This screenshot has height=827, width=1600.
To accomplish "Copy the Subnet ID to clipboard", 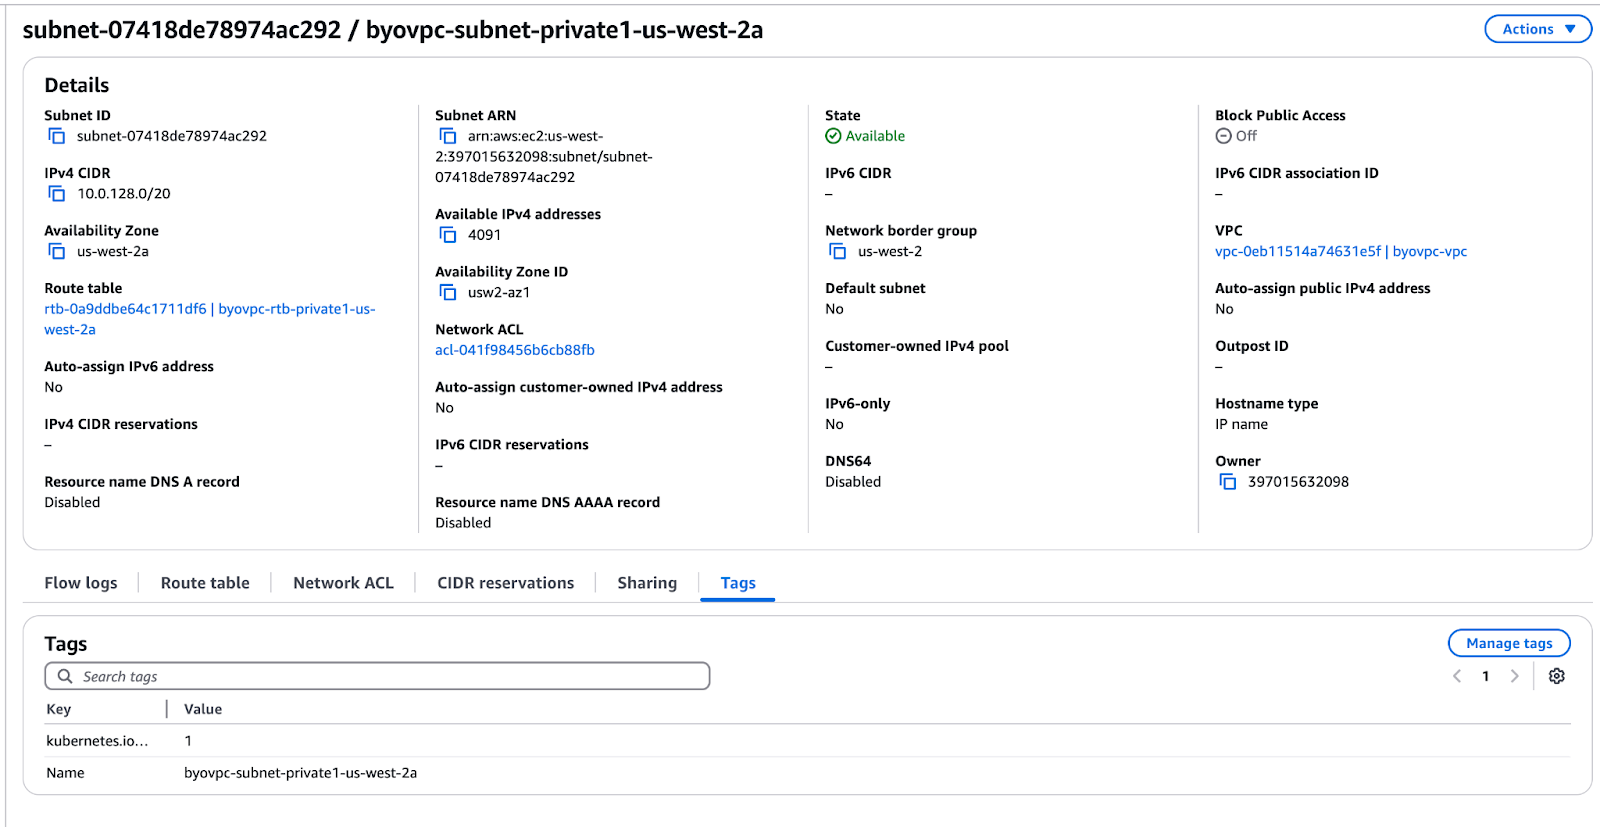I will (x=56, y=136).
